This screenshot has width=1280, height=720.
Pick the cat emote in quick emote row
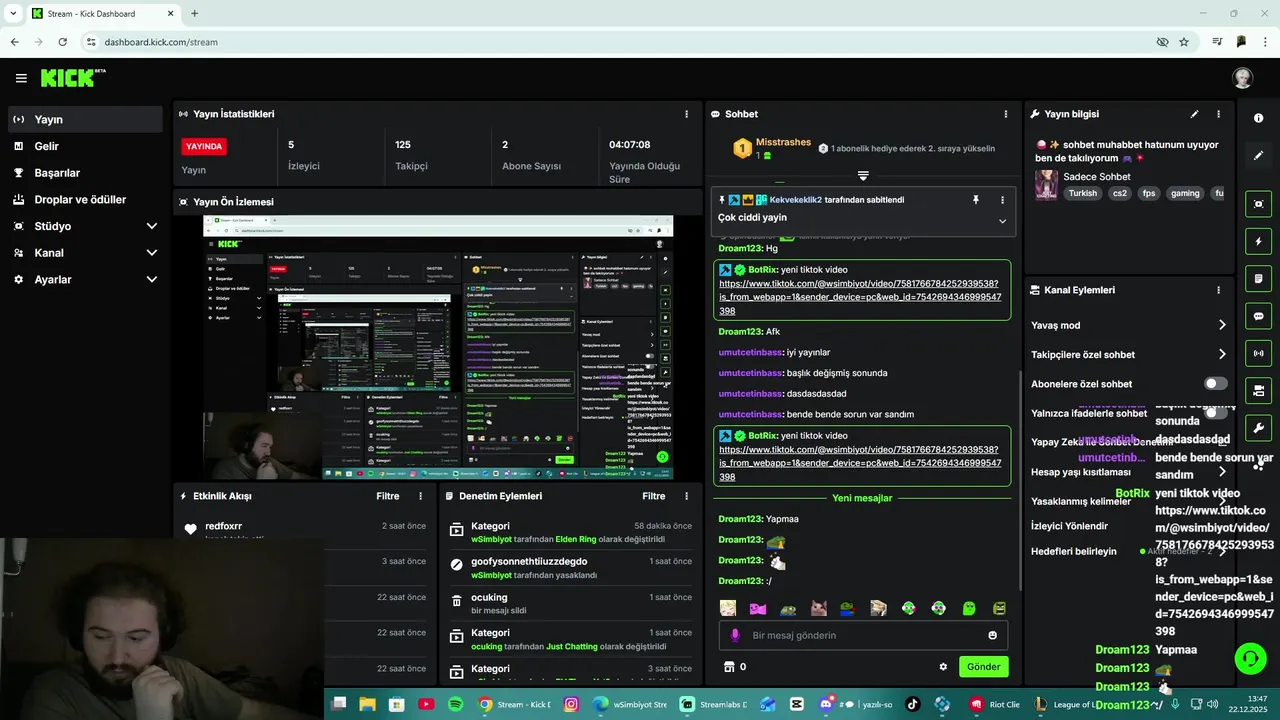pyautogui.click(x=818, y=608)
